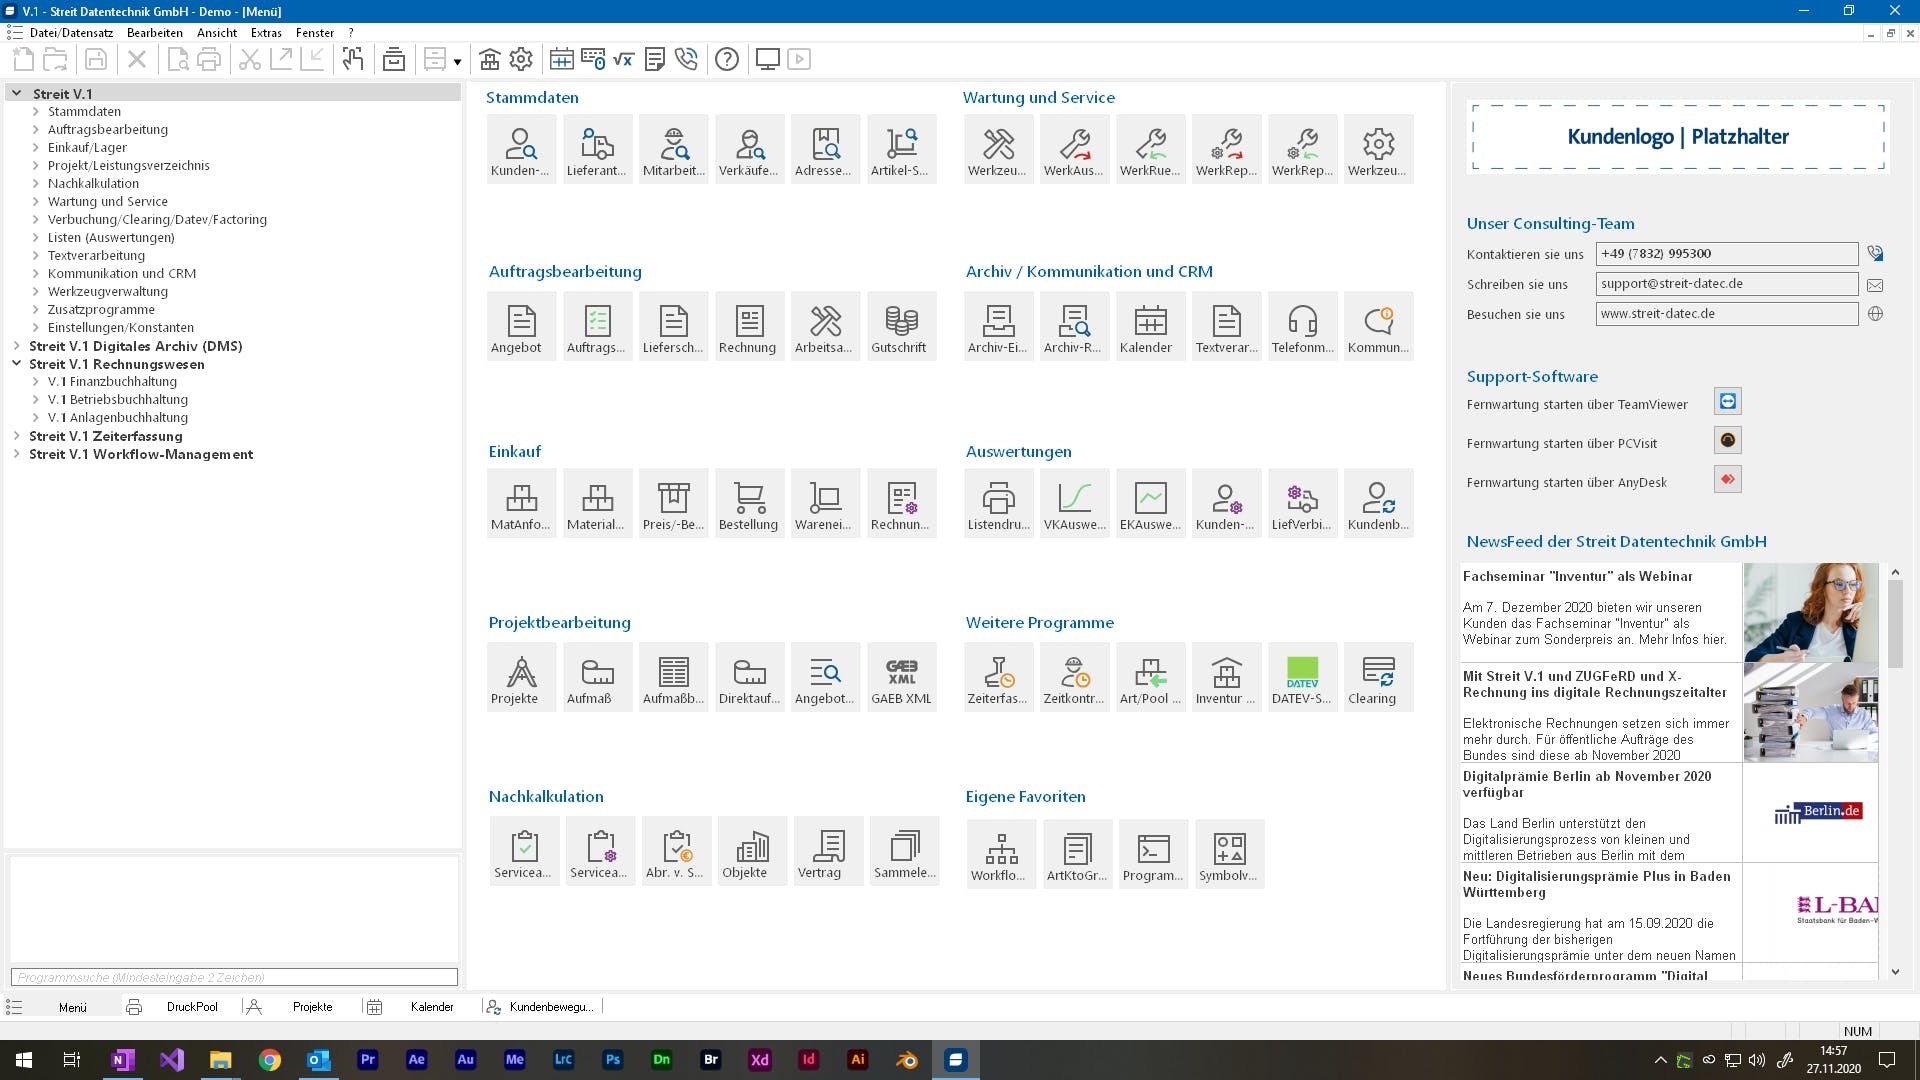Click the www.streit-datec.de website field

(1726, 314)
